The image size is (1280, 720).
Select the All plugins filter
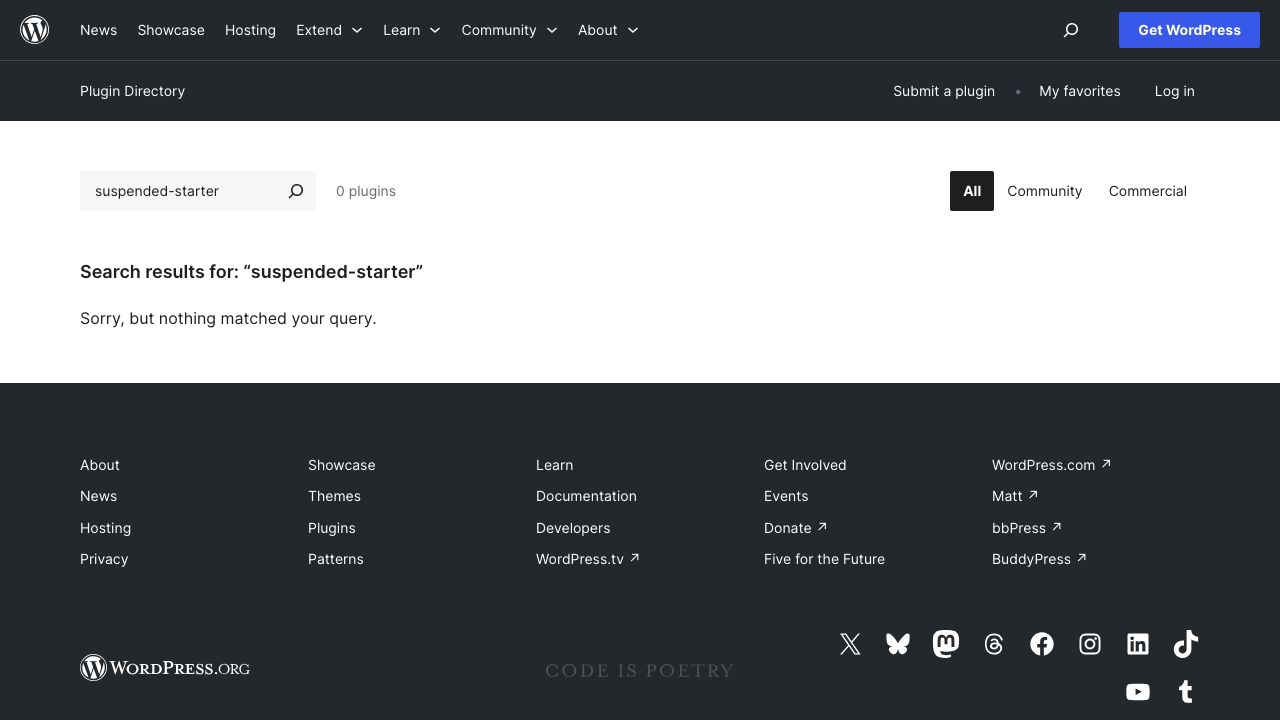(971, 191)
